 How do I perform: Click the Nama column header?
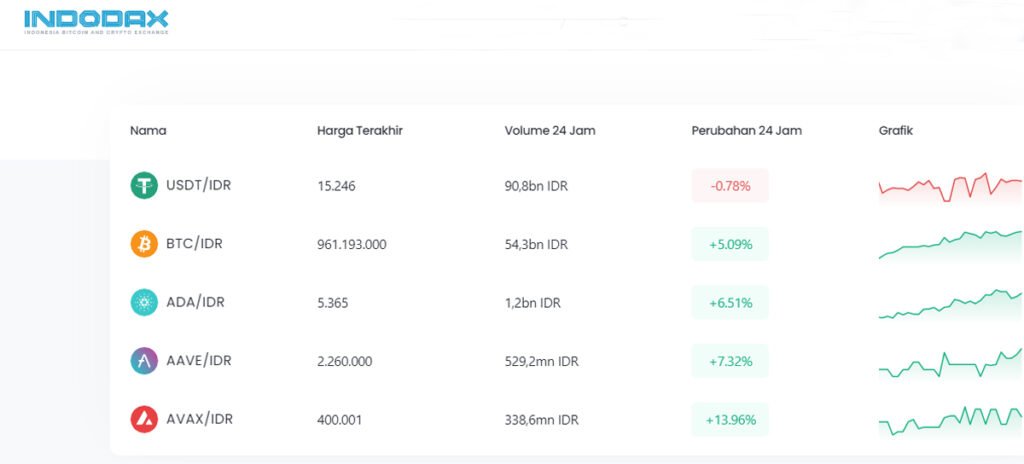click(x=148, y=131)
